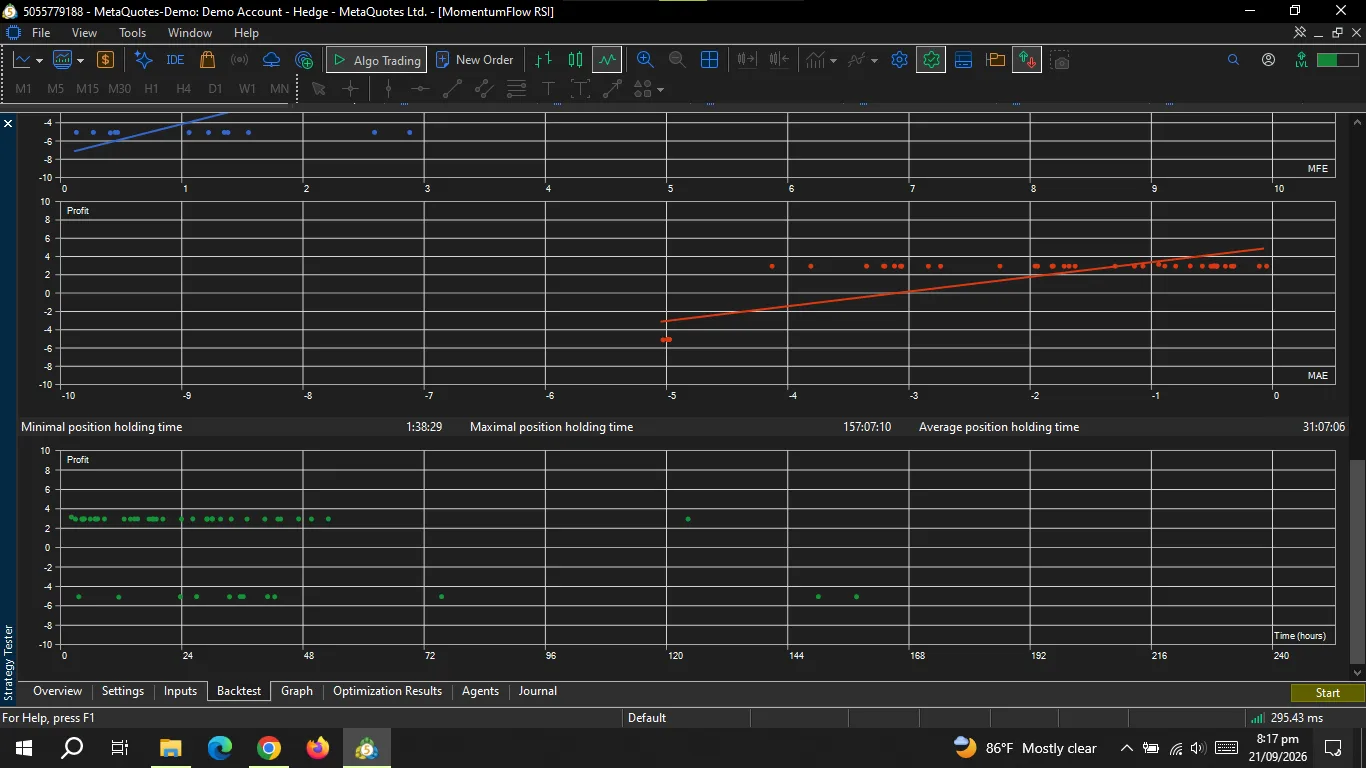Expand the chart type dropdown arrow

coord(39,61)
